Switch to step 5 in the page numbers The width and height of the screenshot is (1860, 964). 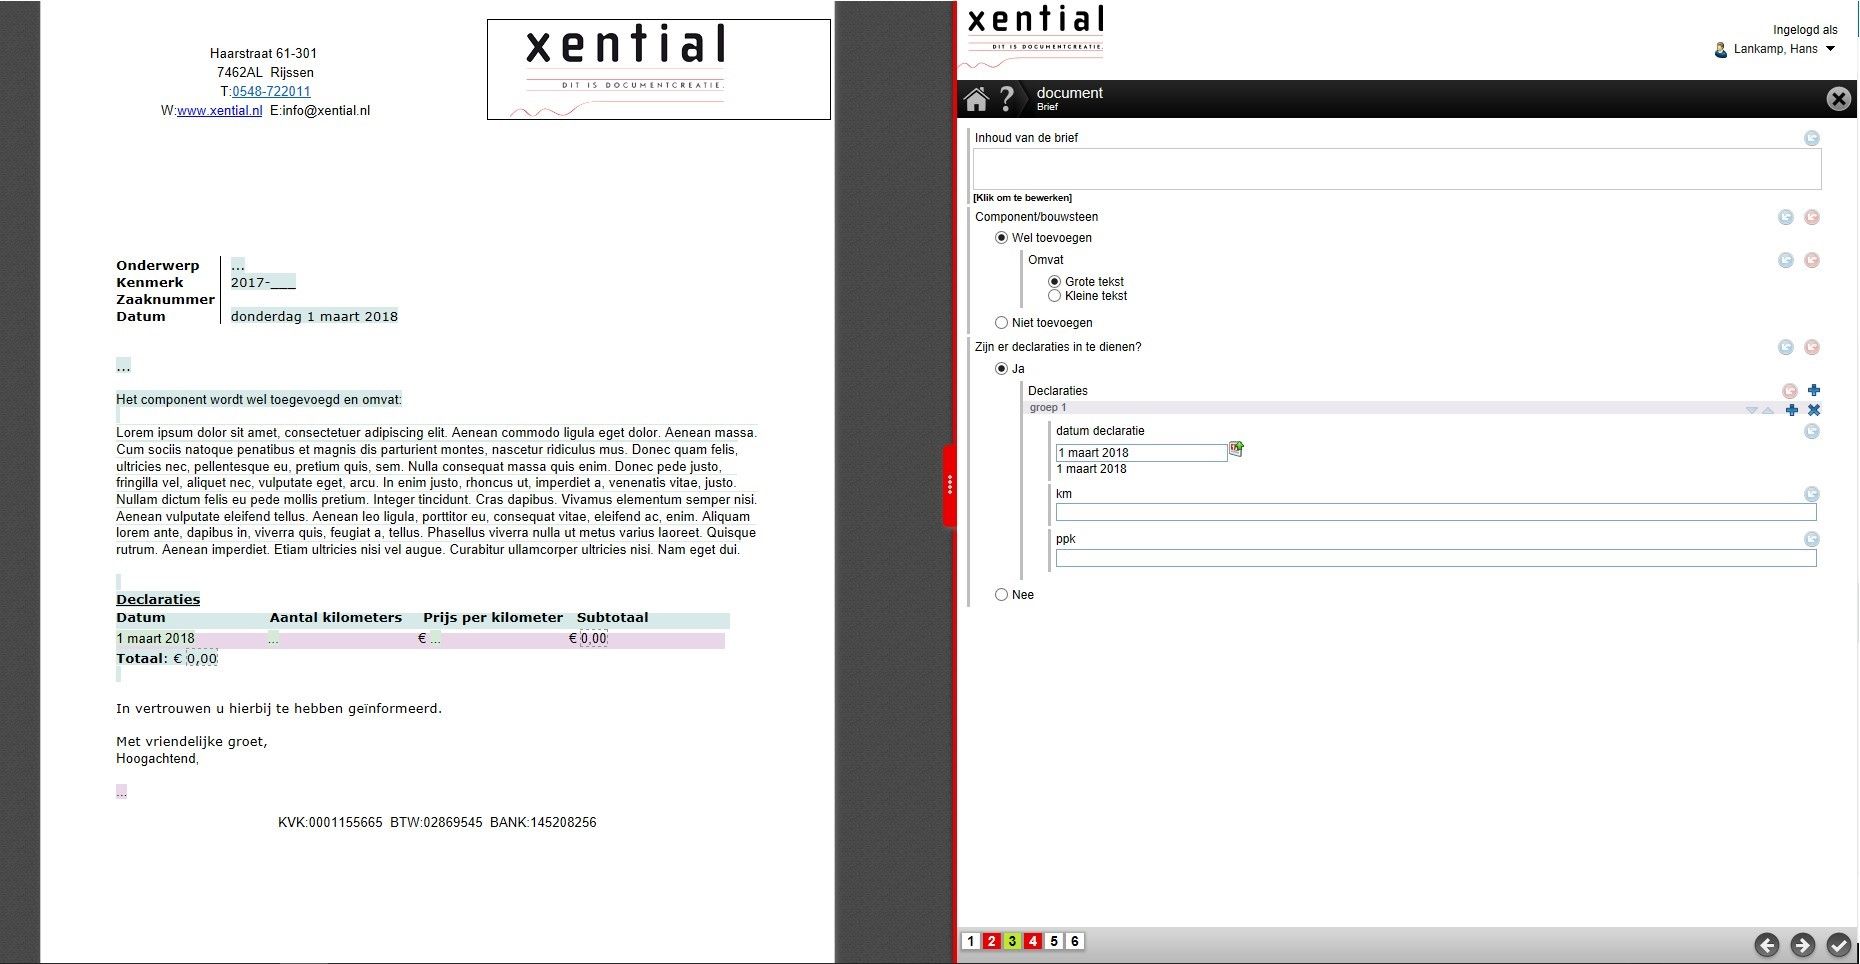(x=1054, y=941)
